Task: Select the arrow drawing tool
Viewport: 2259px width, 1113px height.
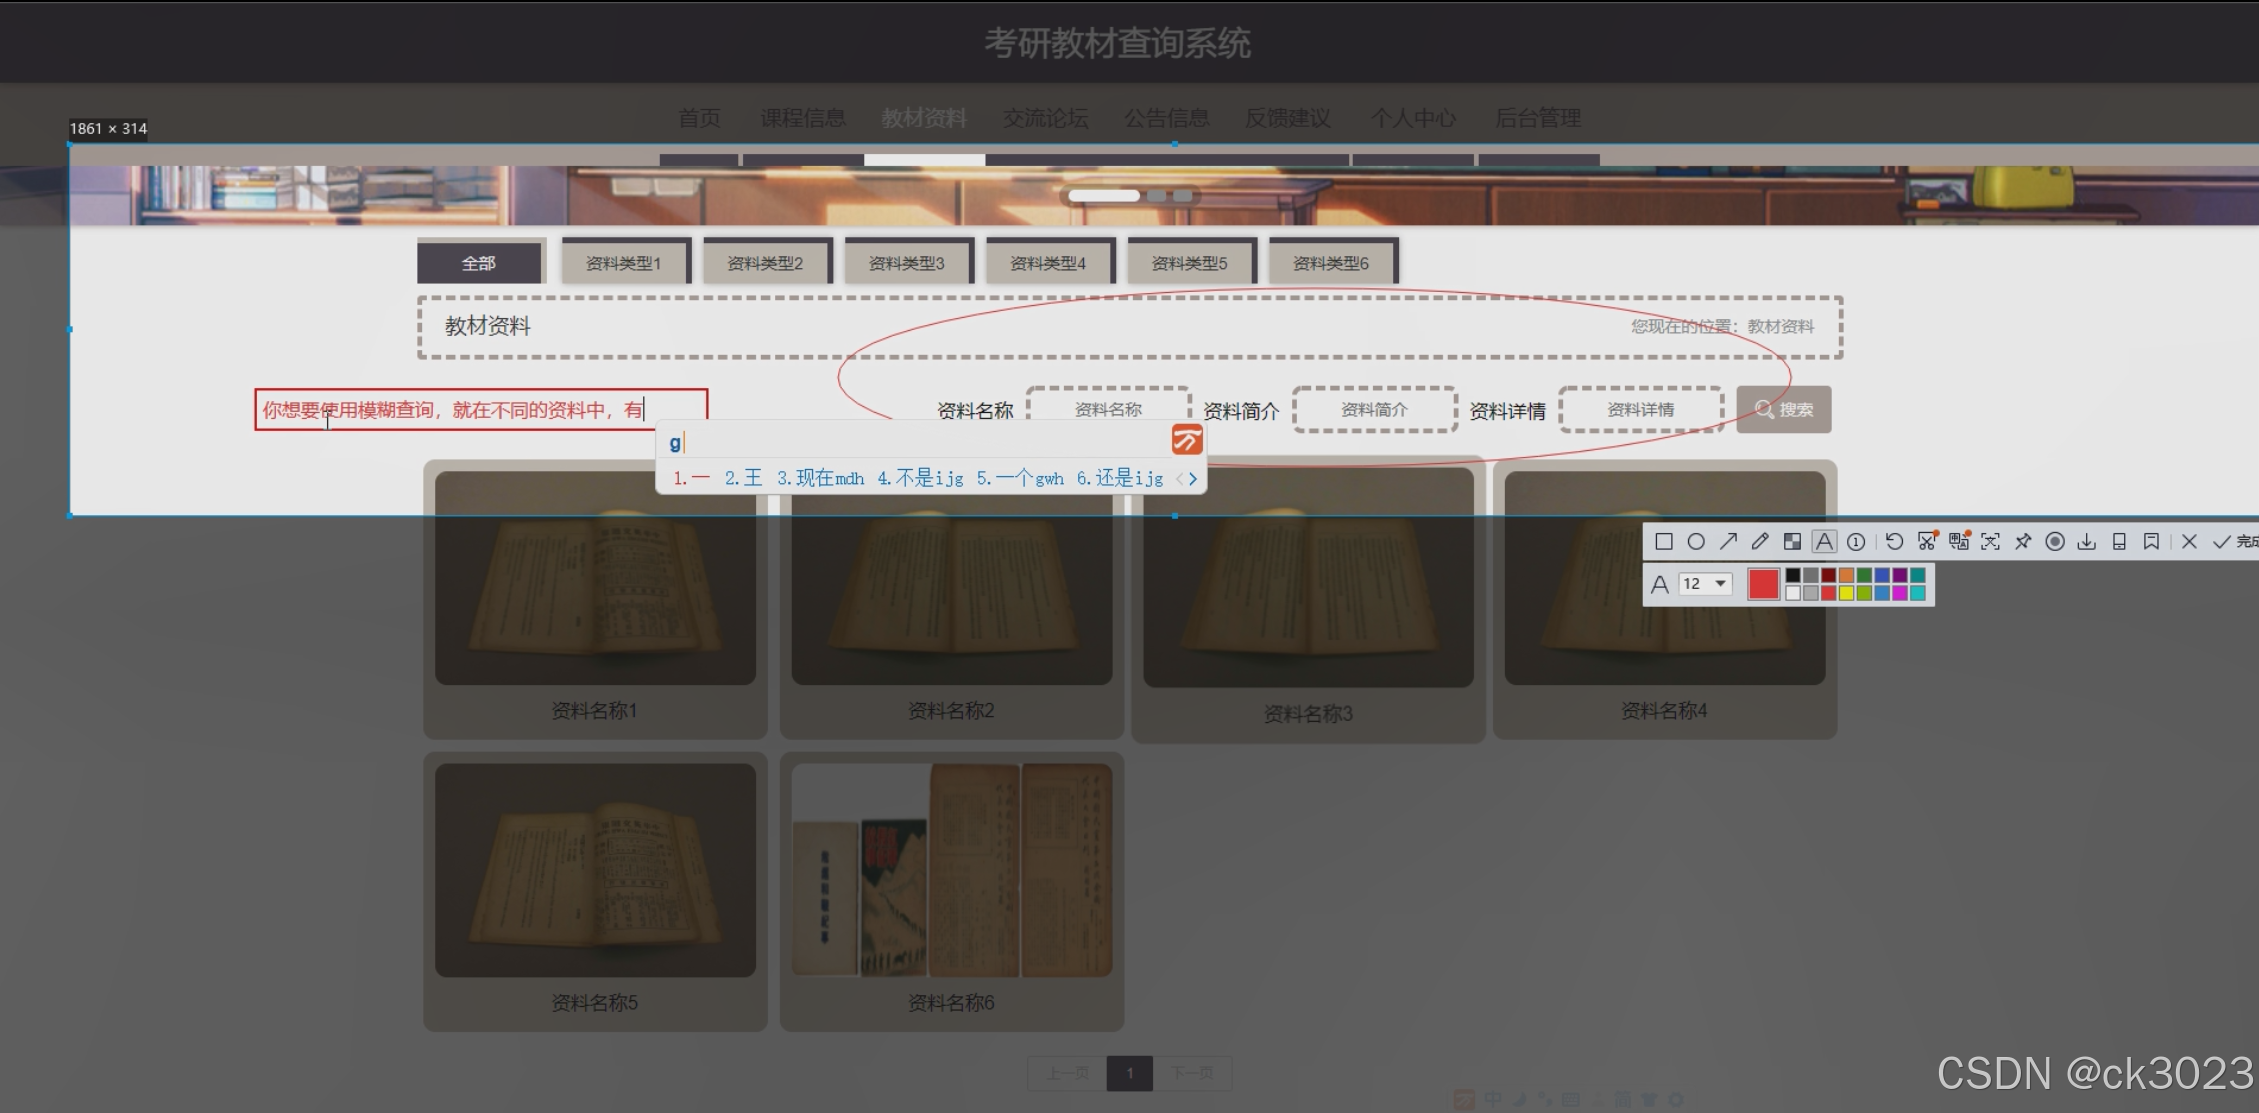Action: 1728,542
